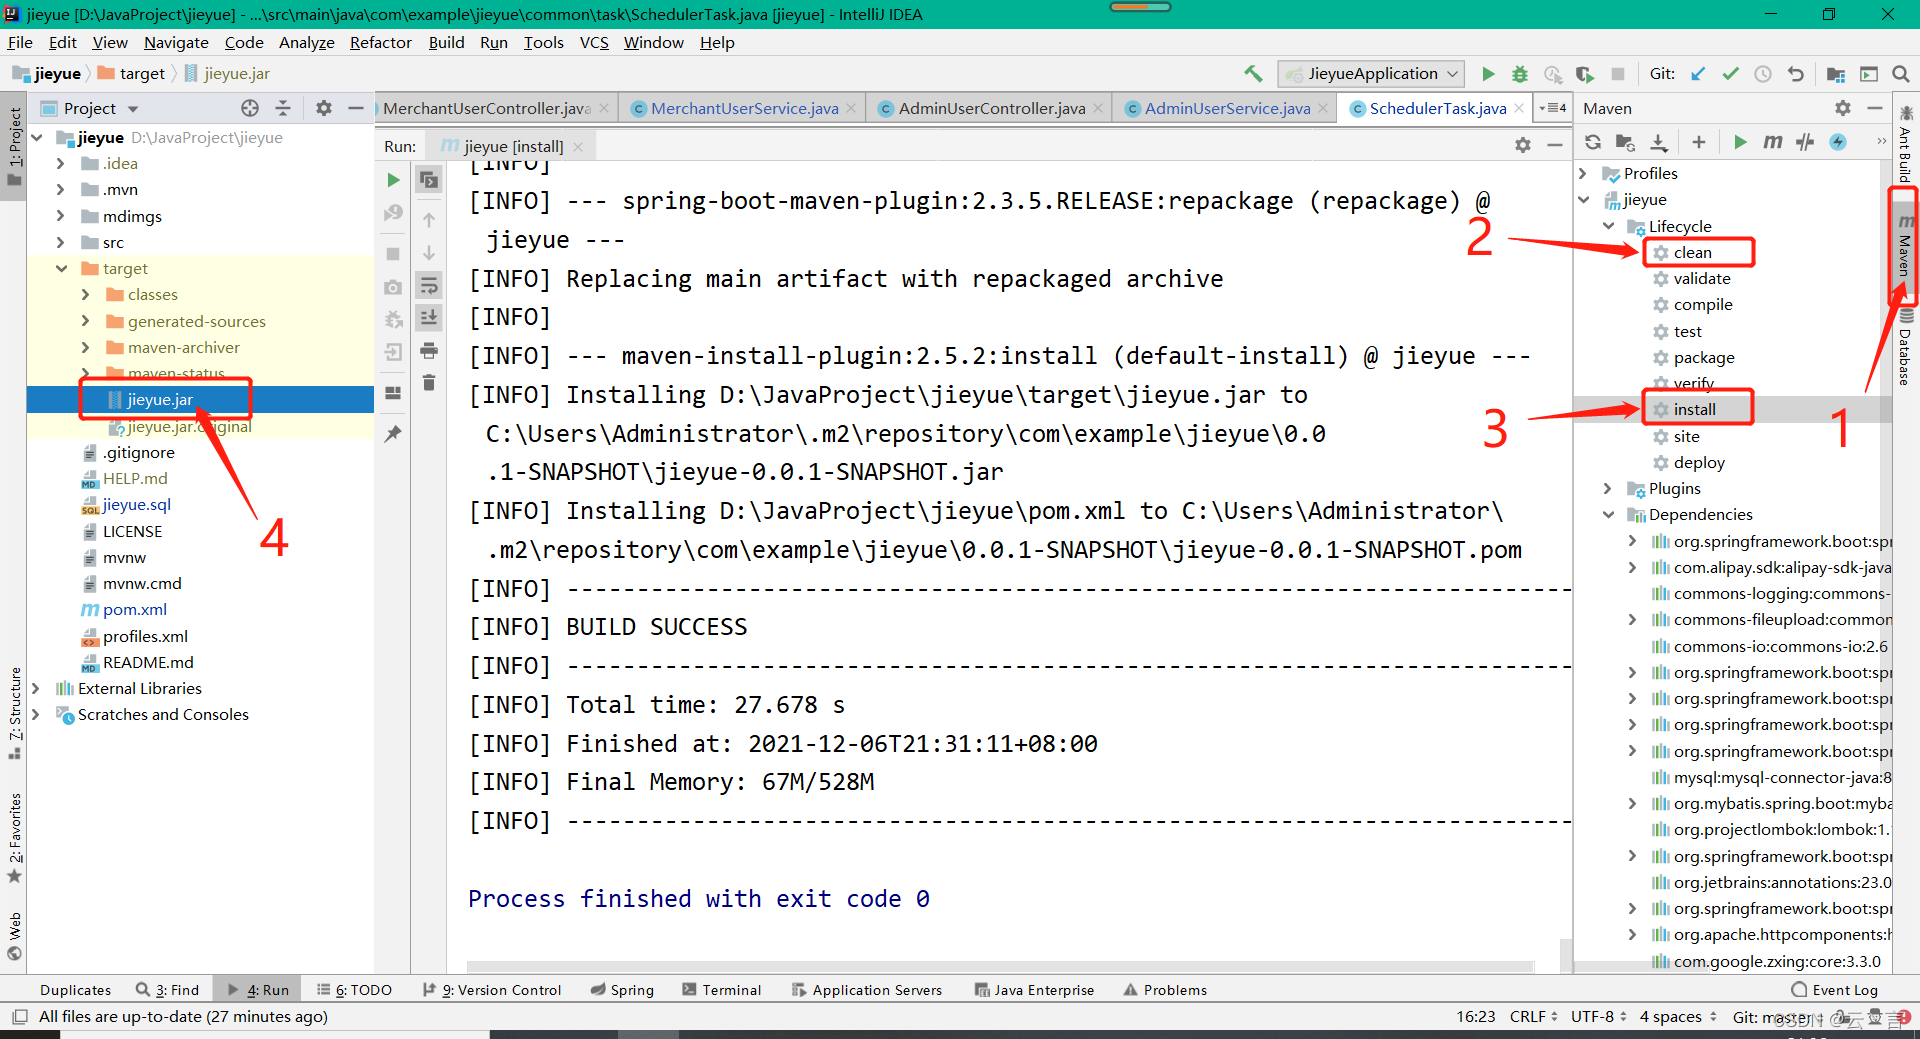Viewport: 1920px width, 1039px height.
Task: Start debugging with the bug icon
Action: [x=1520, y=74]
